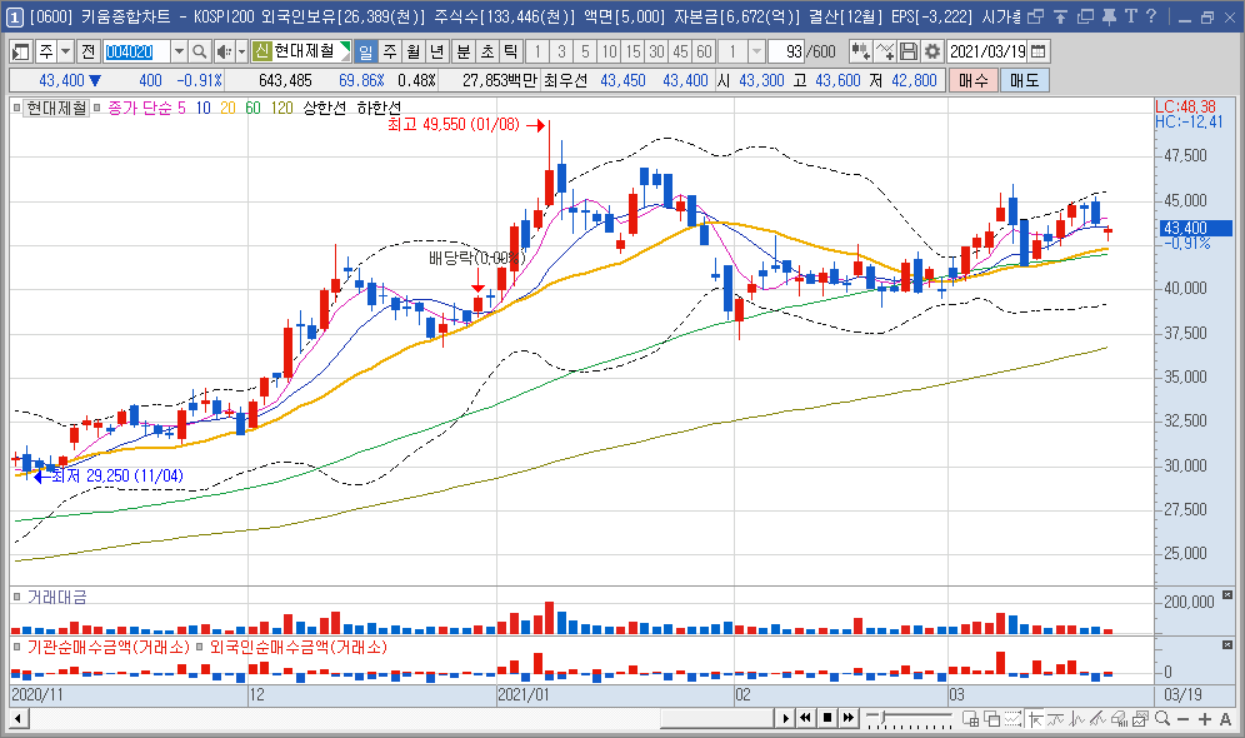Rewind the chart replay
1245x738 pixels.
click(x=806, y=718)
